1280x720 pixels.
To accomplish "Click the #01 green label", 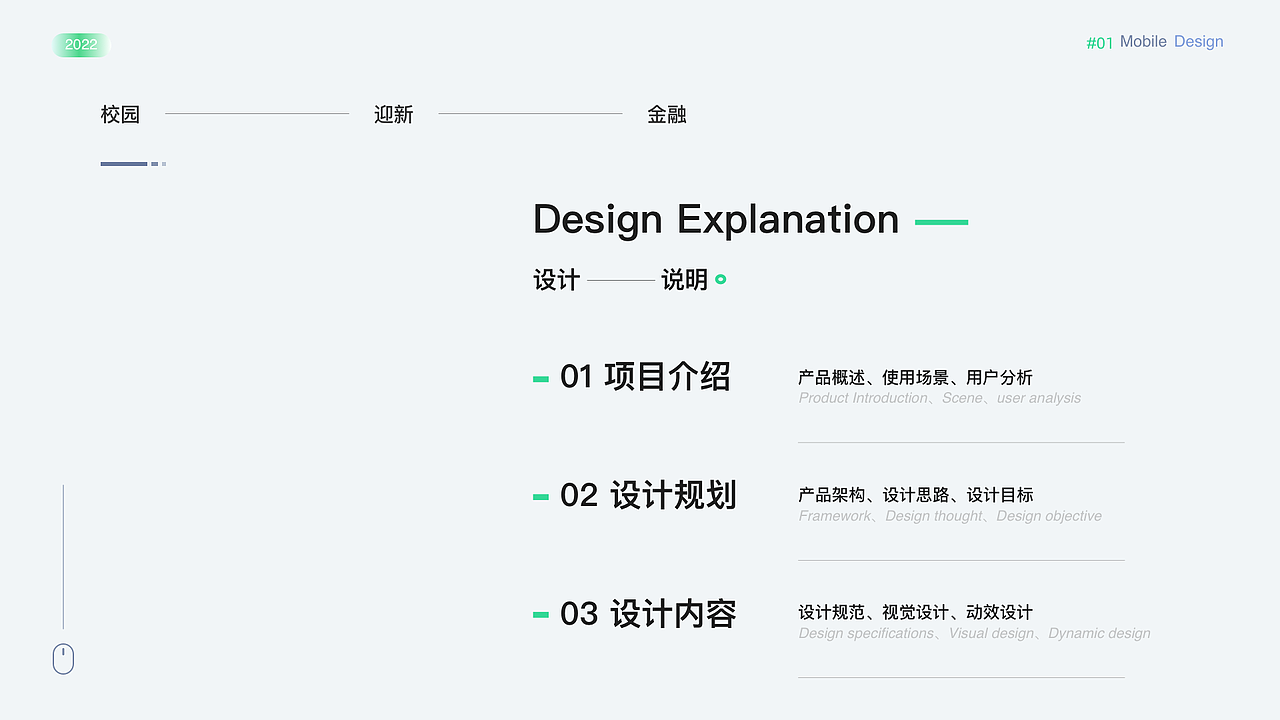I will point(1099,43).
